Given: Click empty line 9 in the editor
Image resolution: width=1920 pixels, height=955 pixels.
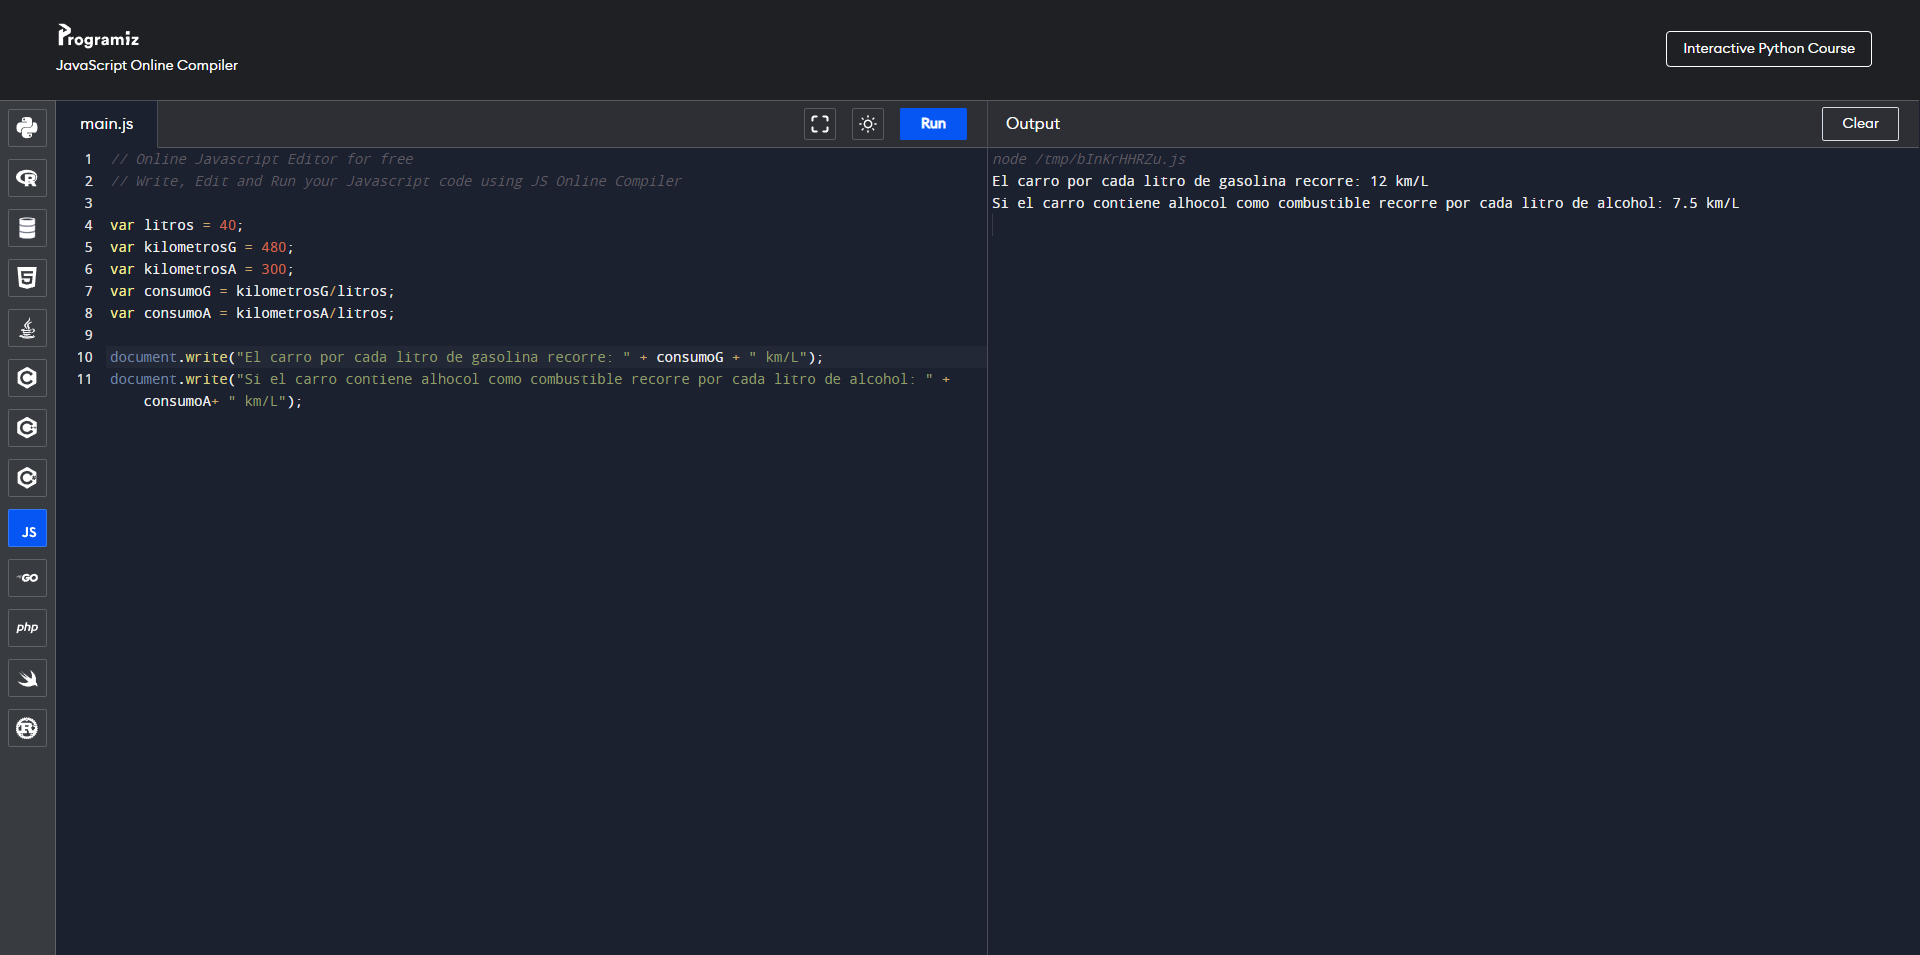Looking at the screenshot, I should [x=546, y=335].
